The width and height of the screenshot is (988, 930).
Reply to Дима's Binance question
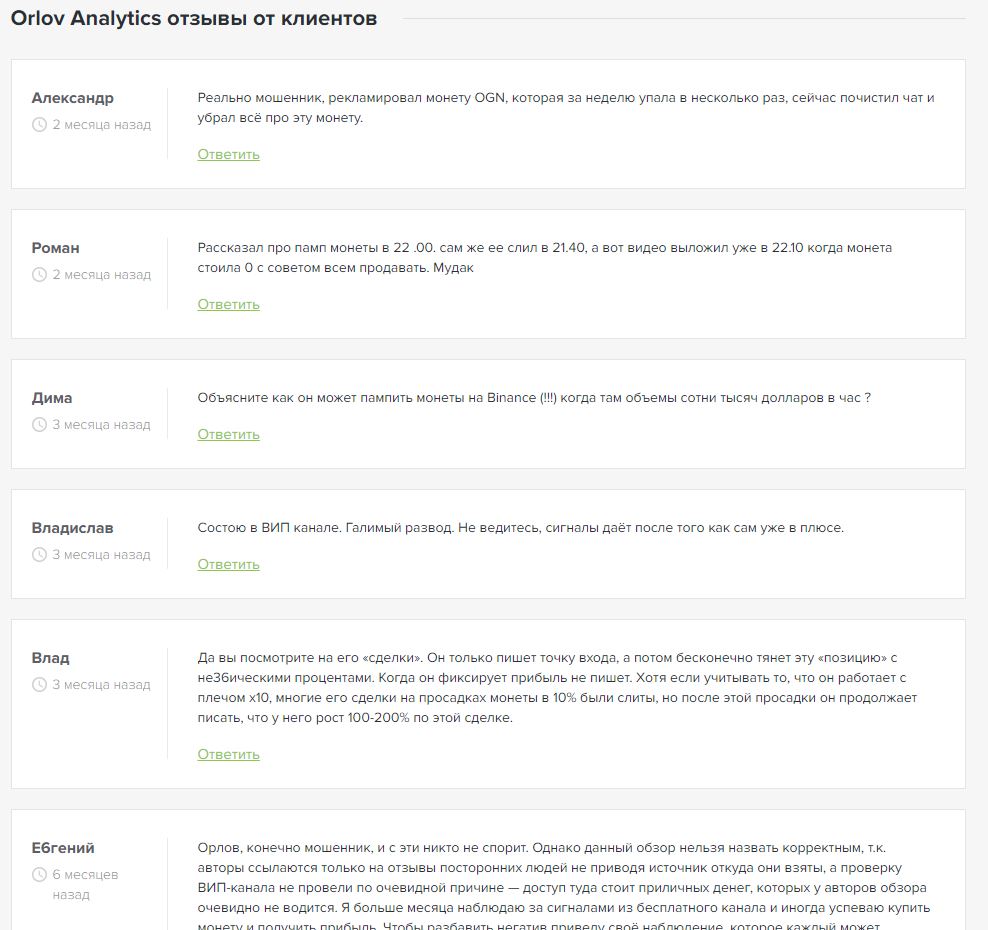(228, 434)
